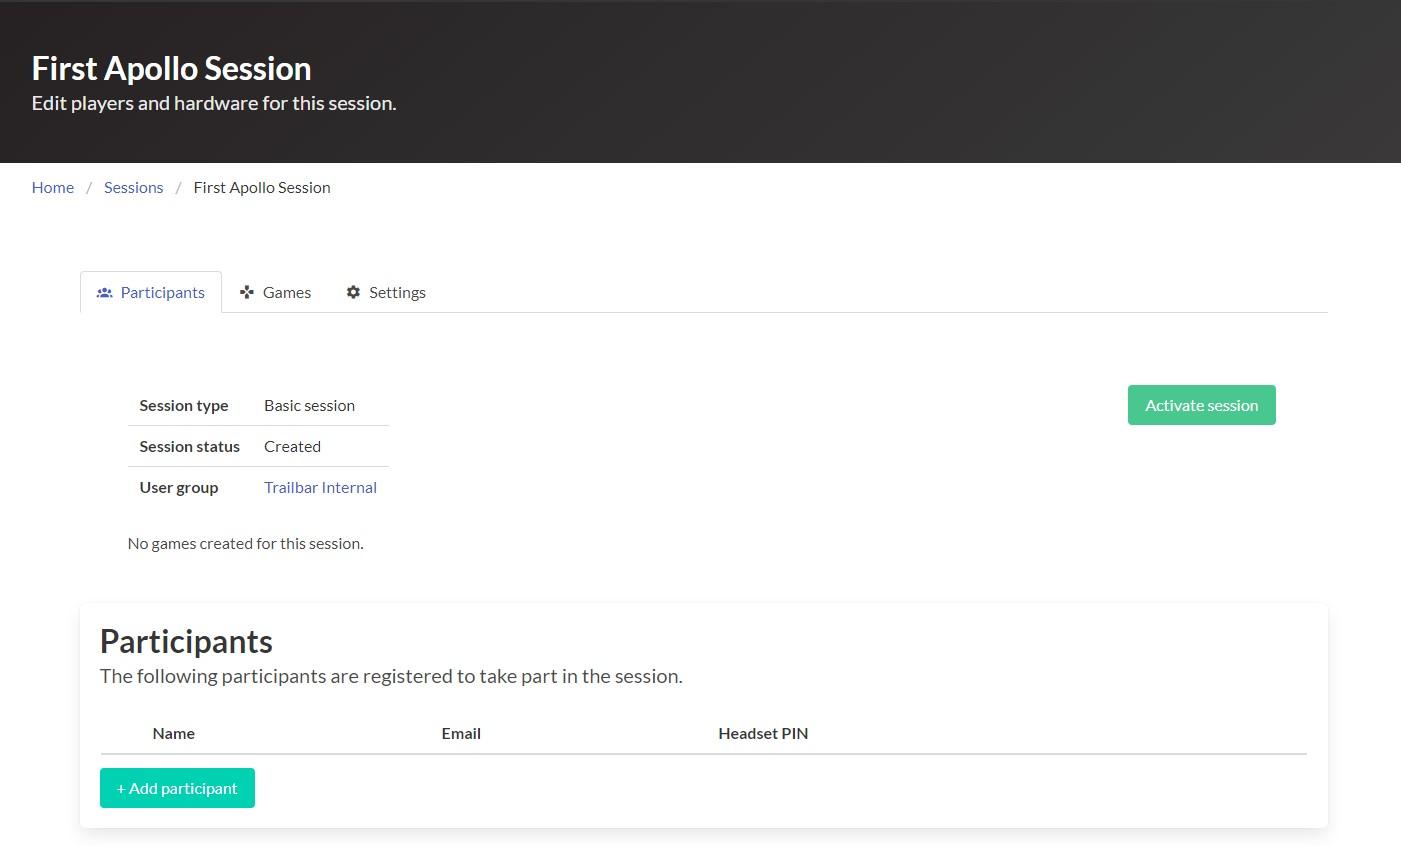1401x846 pixels.
Task: Open the Trailbar Internal user group
Action: click(320, 488)
